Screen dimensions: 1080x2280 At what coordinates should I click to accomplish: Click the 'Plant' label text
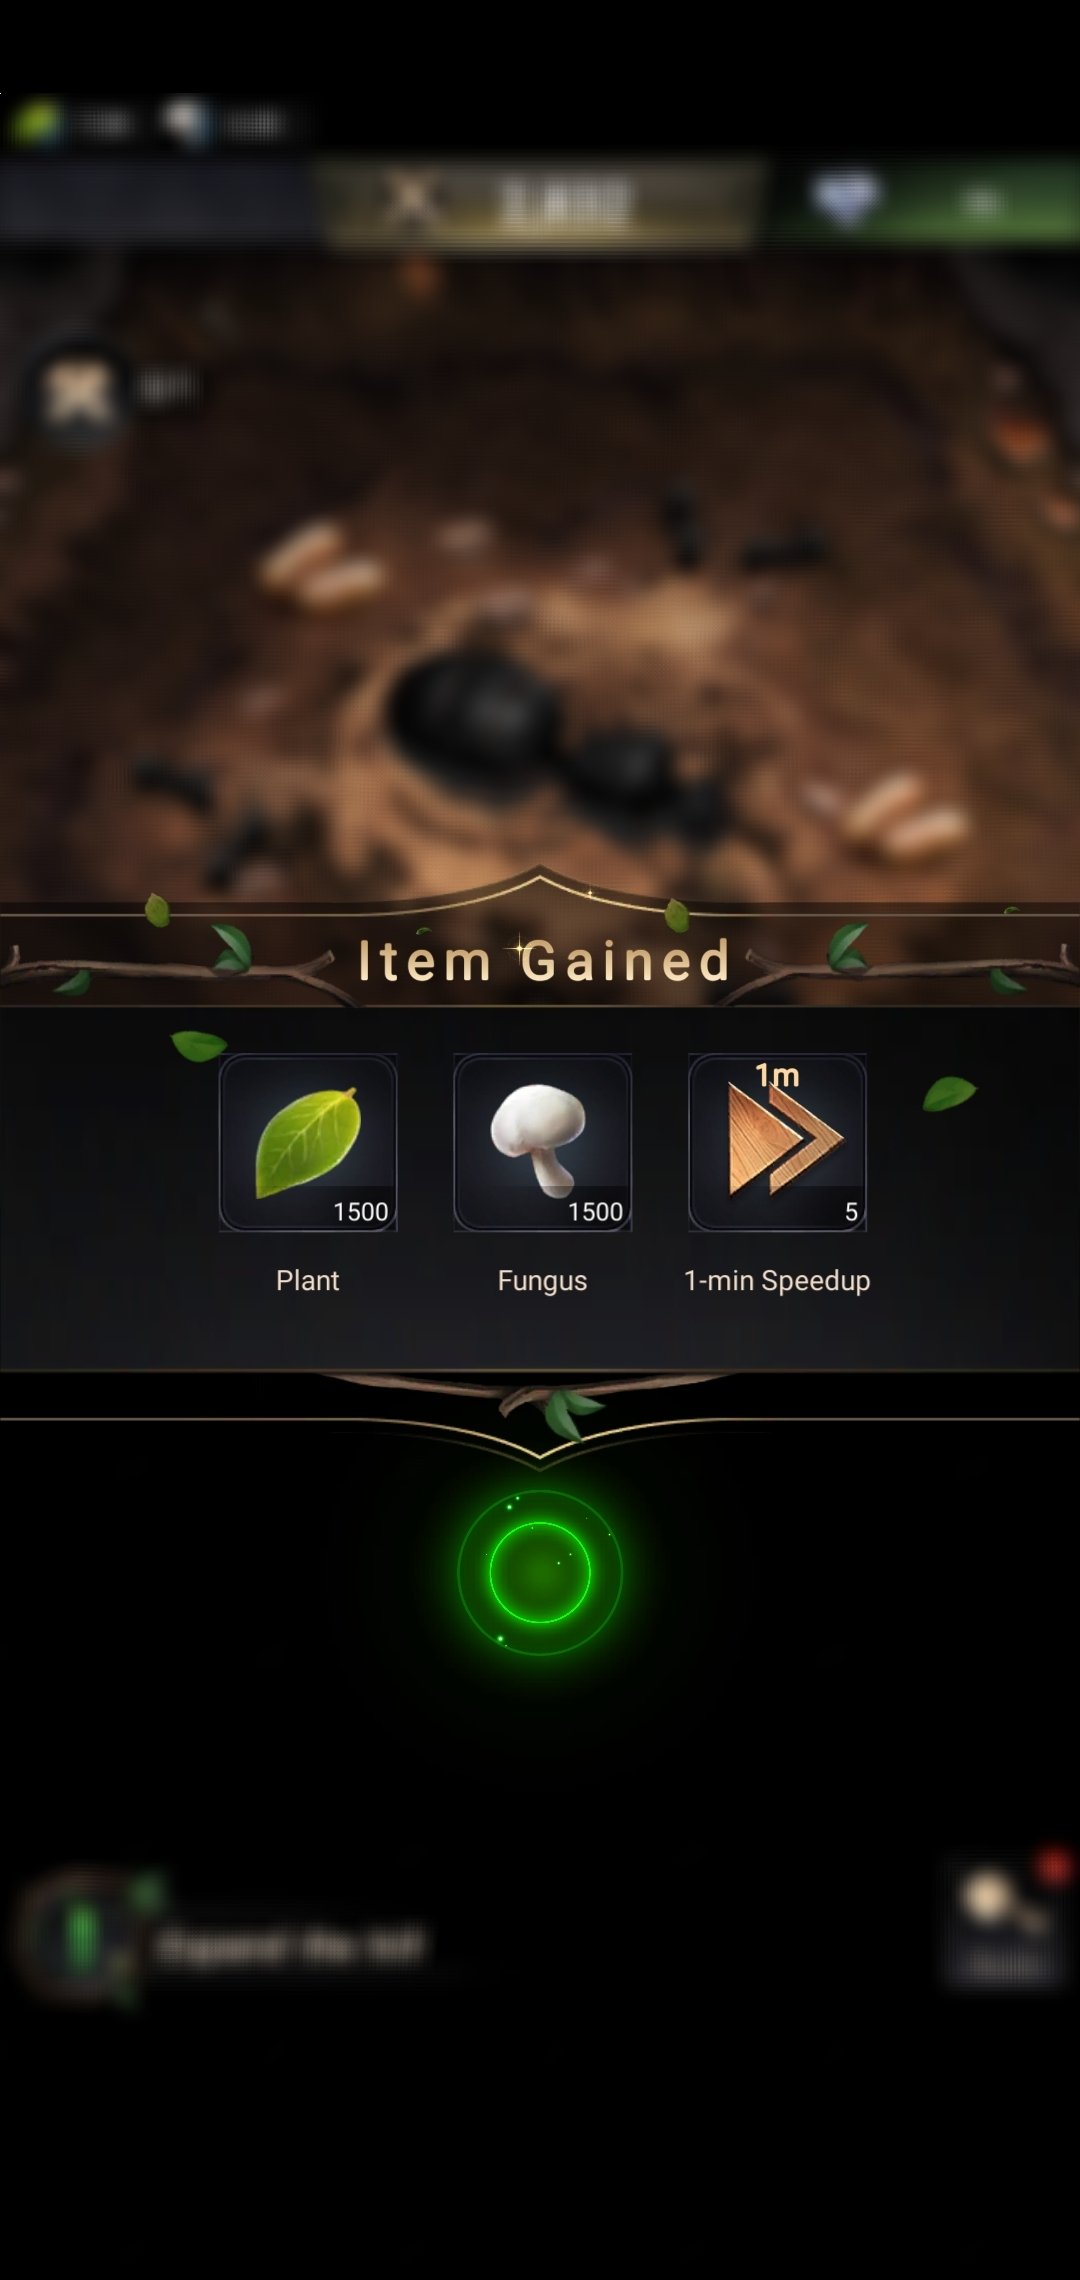tap(308, 1280)
